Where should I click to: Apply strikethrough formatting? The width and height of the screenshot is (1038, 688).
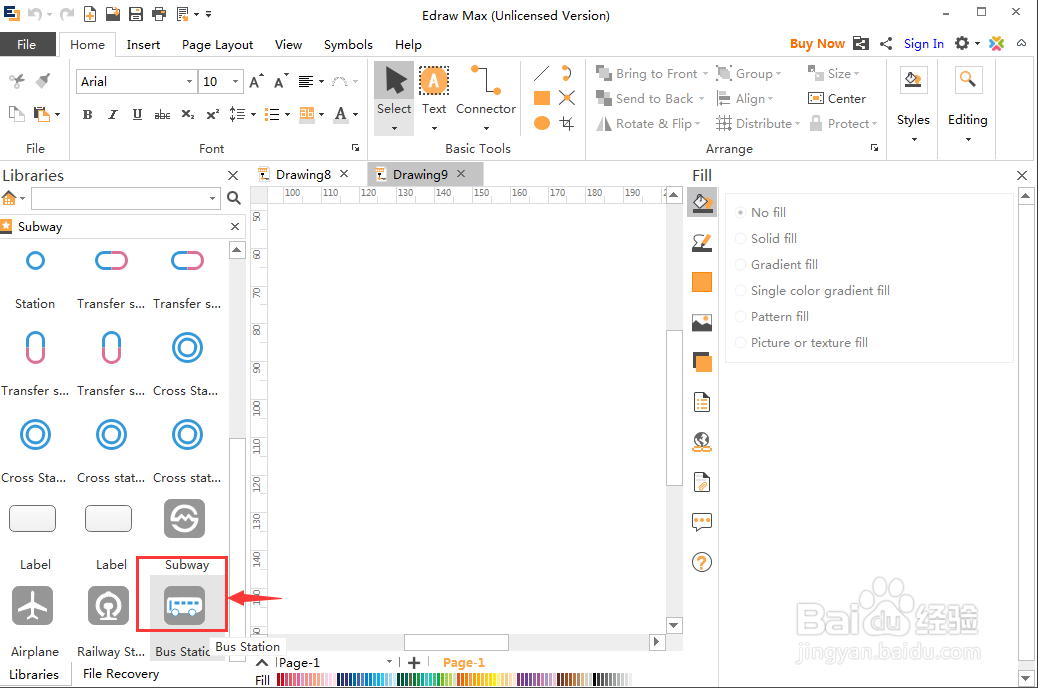tap(162, 115)
